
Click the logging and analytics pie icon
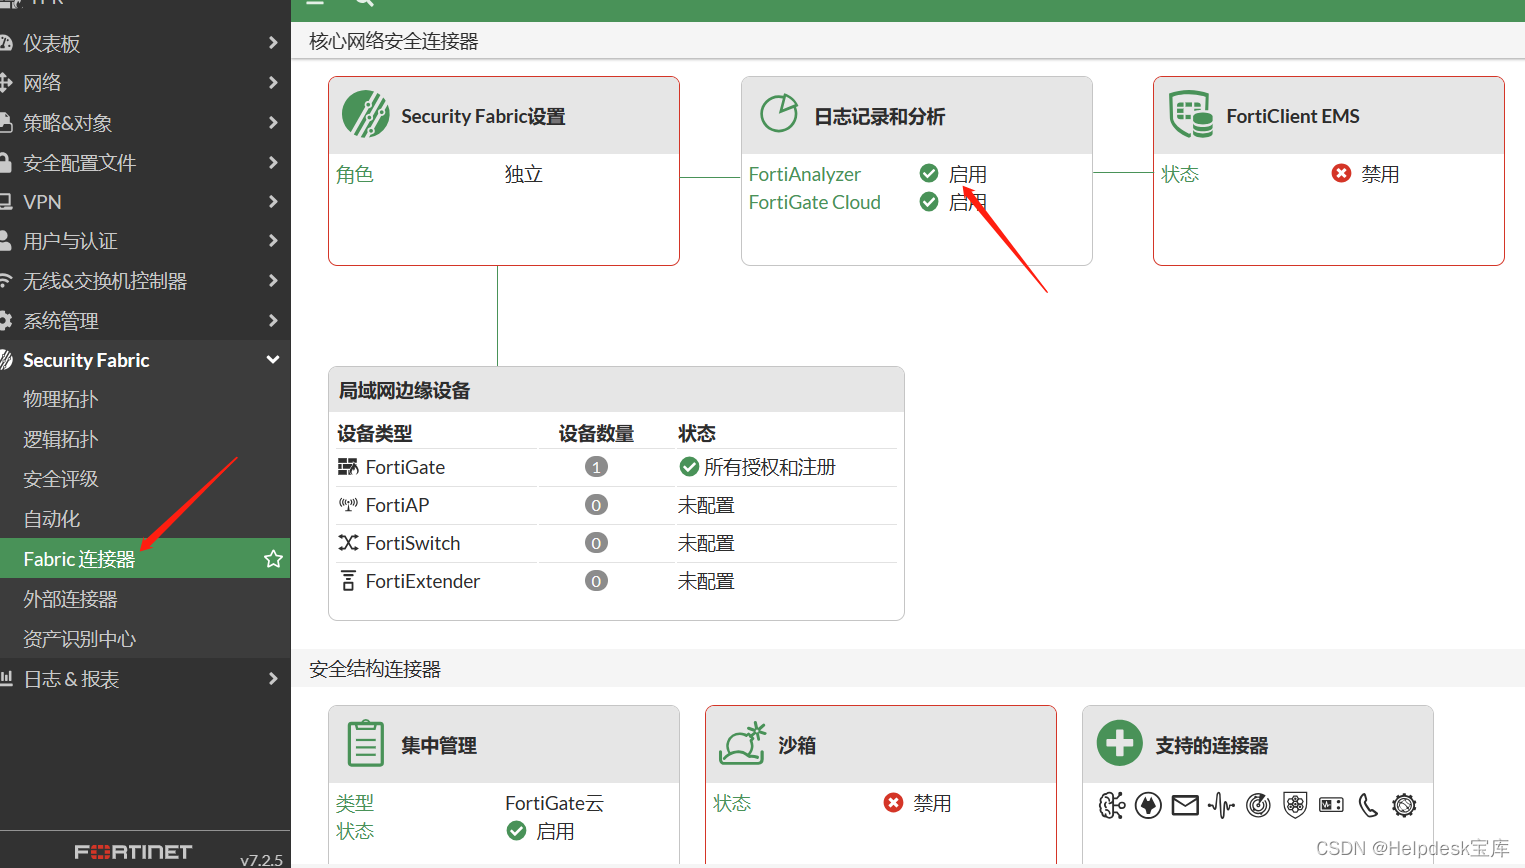point(779,113)
